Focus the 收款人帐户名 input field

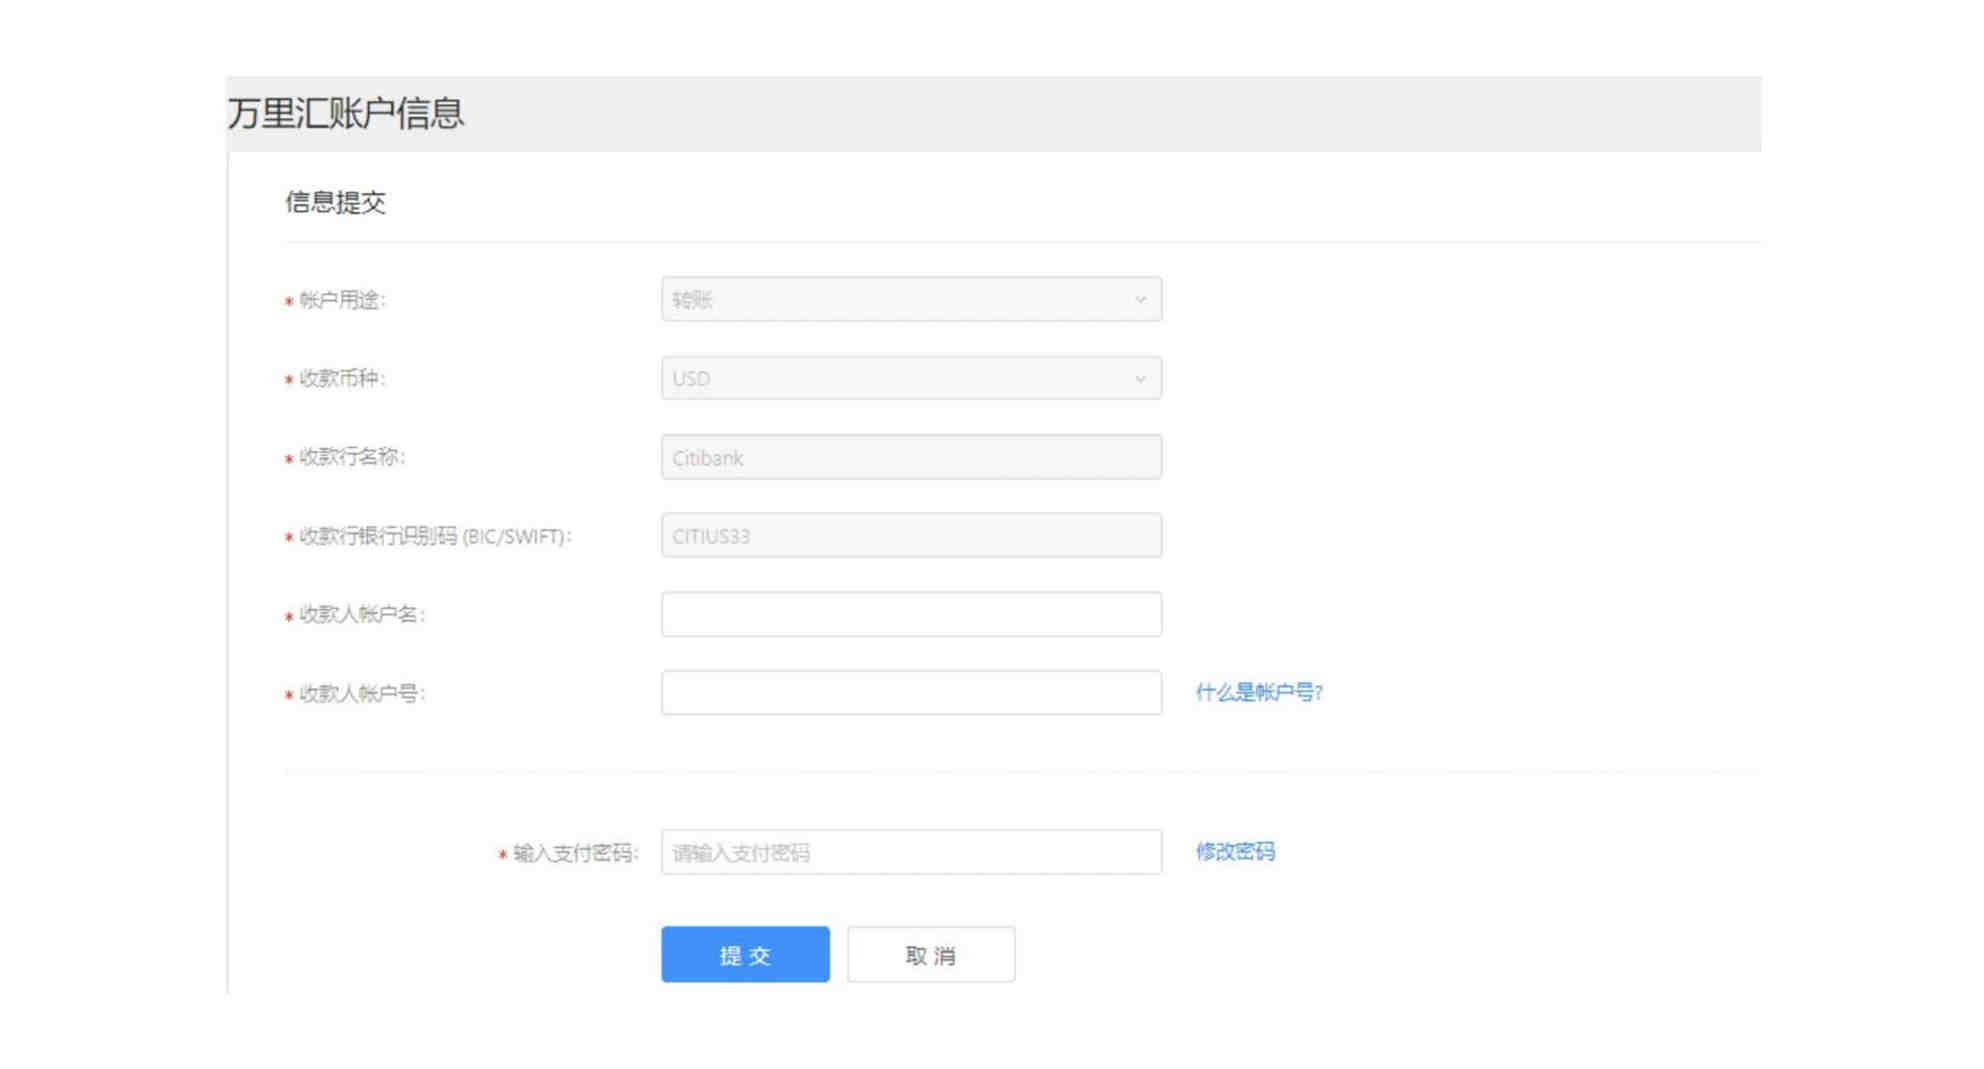(911, 614)
